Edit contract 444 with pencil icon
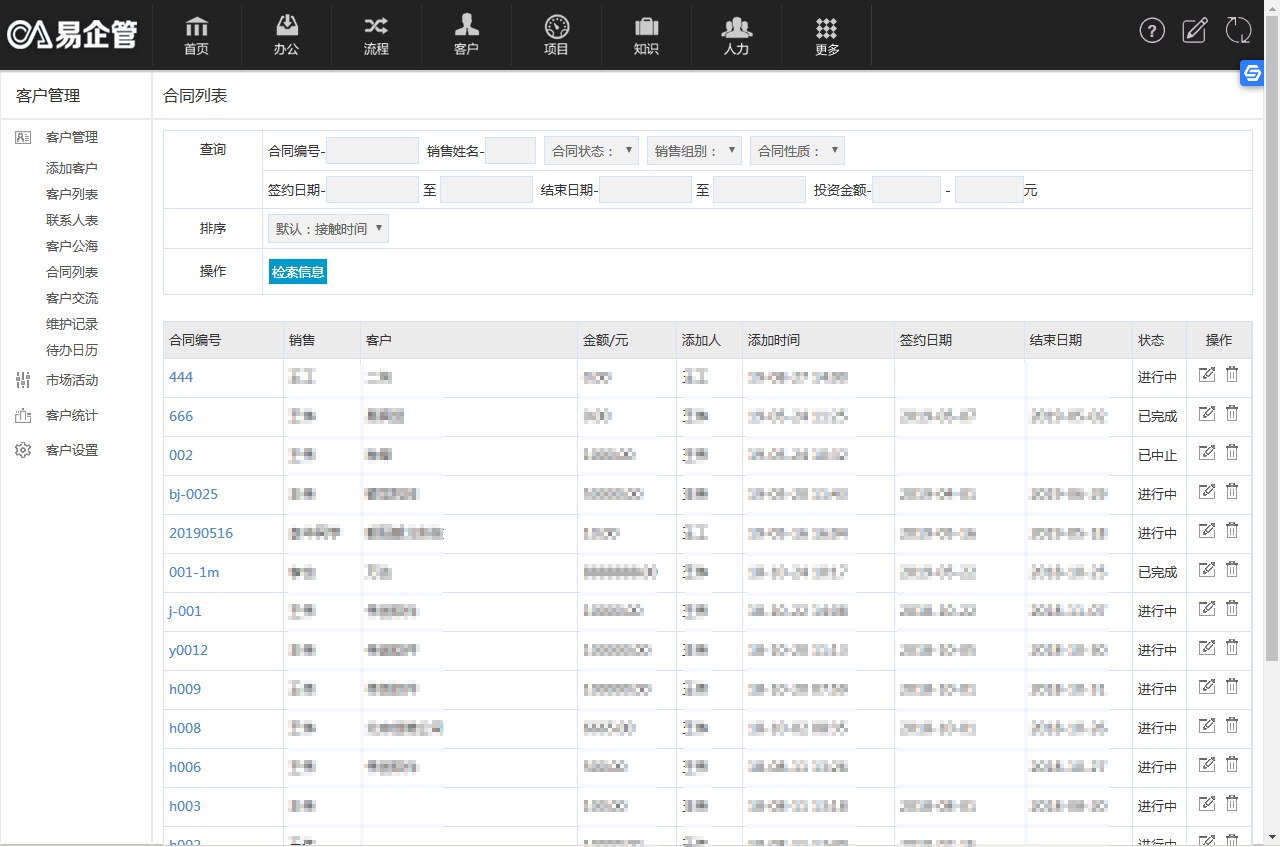Image resolution: width=1280 pixels, height=847 pixels. tap(1207, 374)
